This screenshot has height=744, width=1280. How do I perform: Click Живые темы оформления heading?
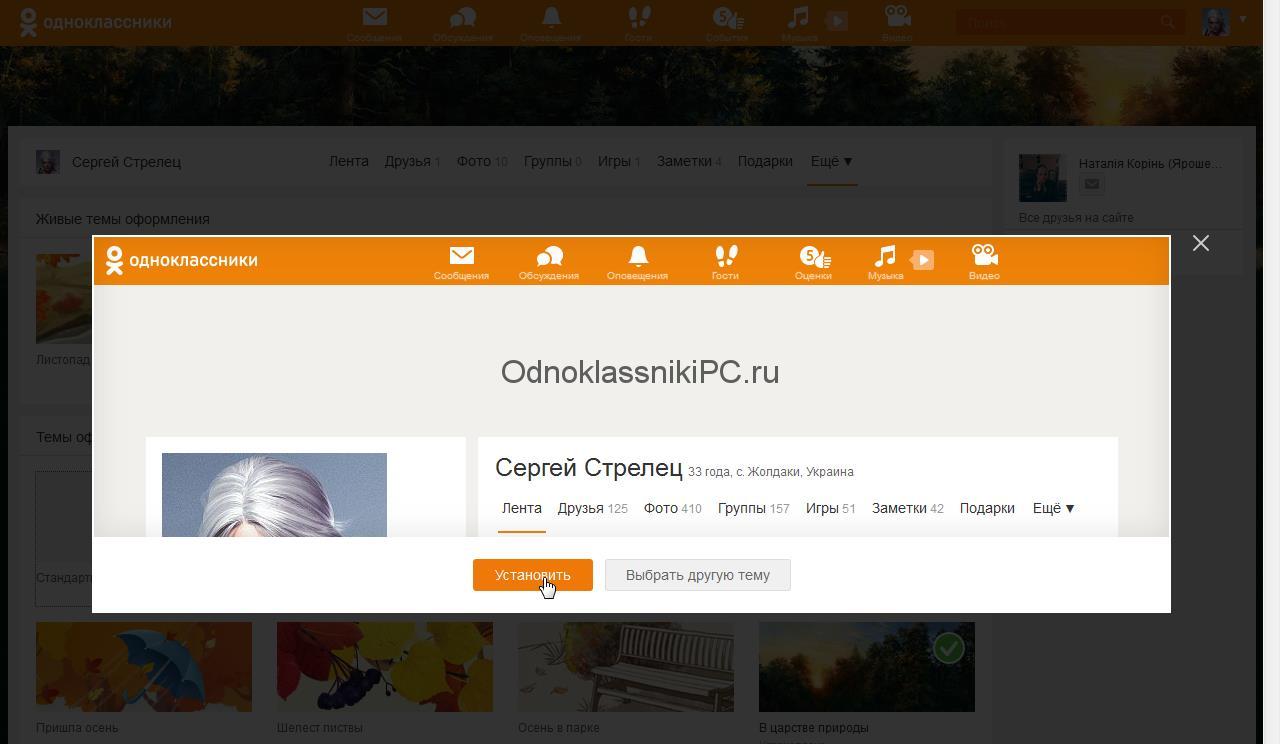tap(123, 219)
